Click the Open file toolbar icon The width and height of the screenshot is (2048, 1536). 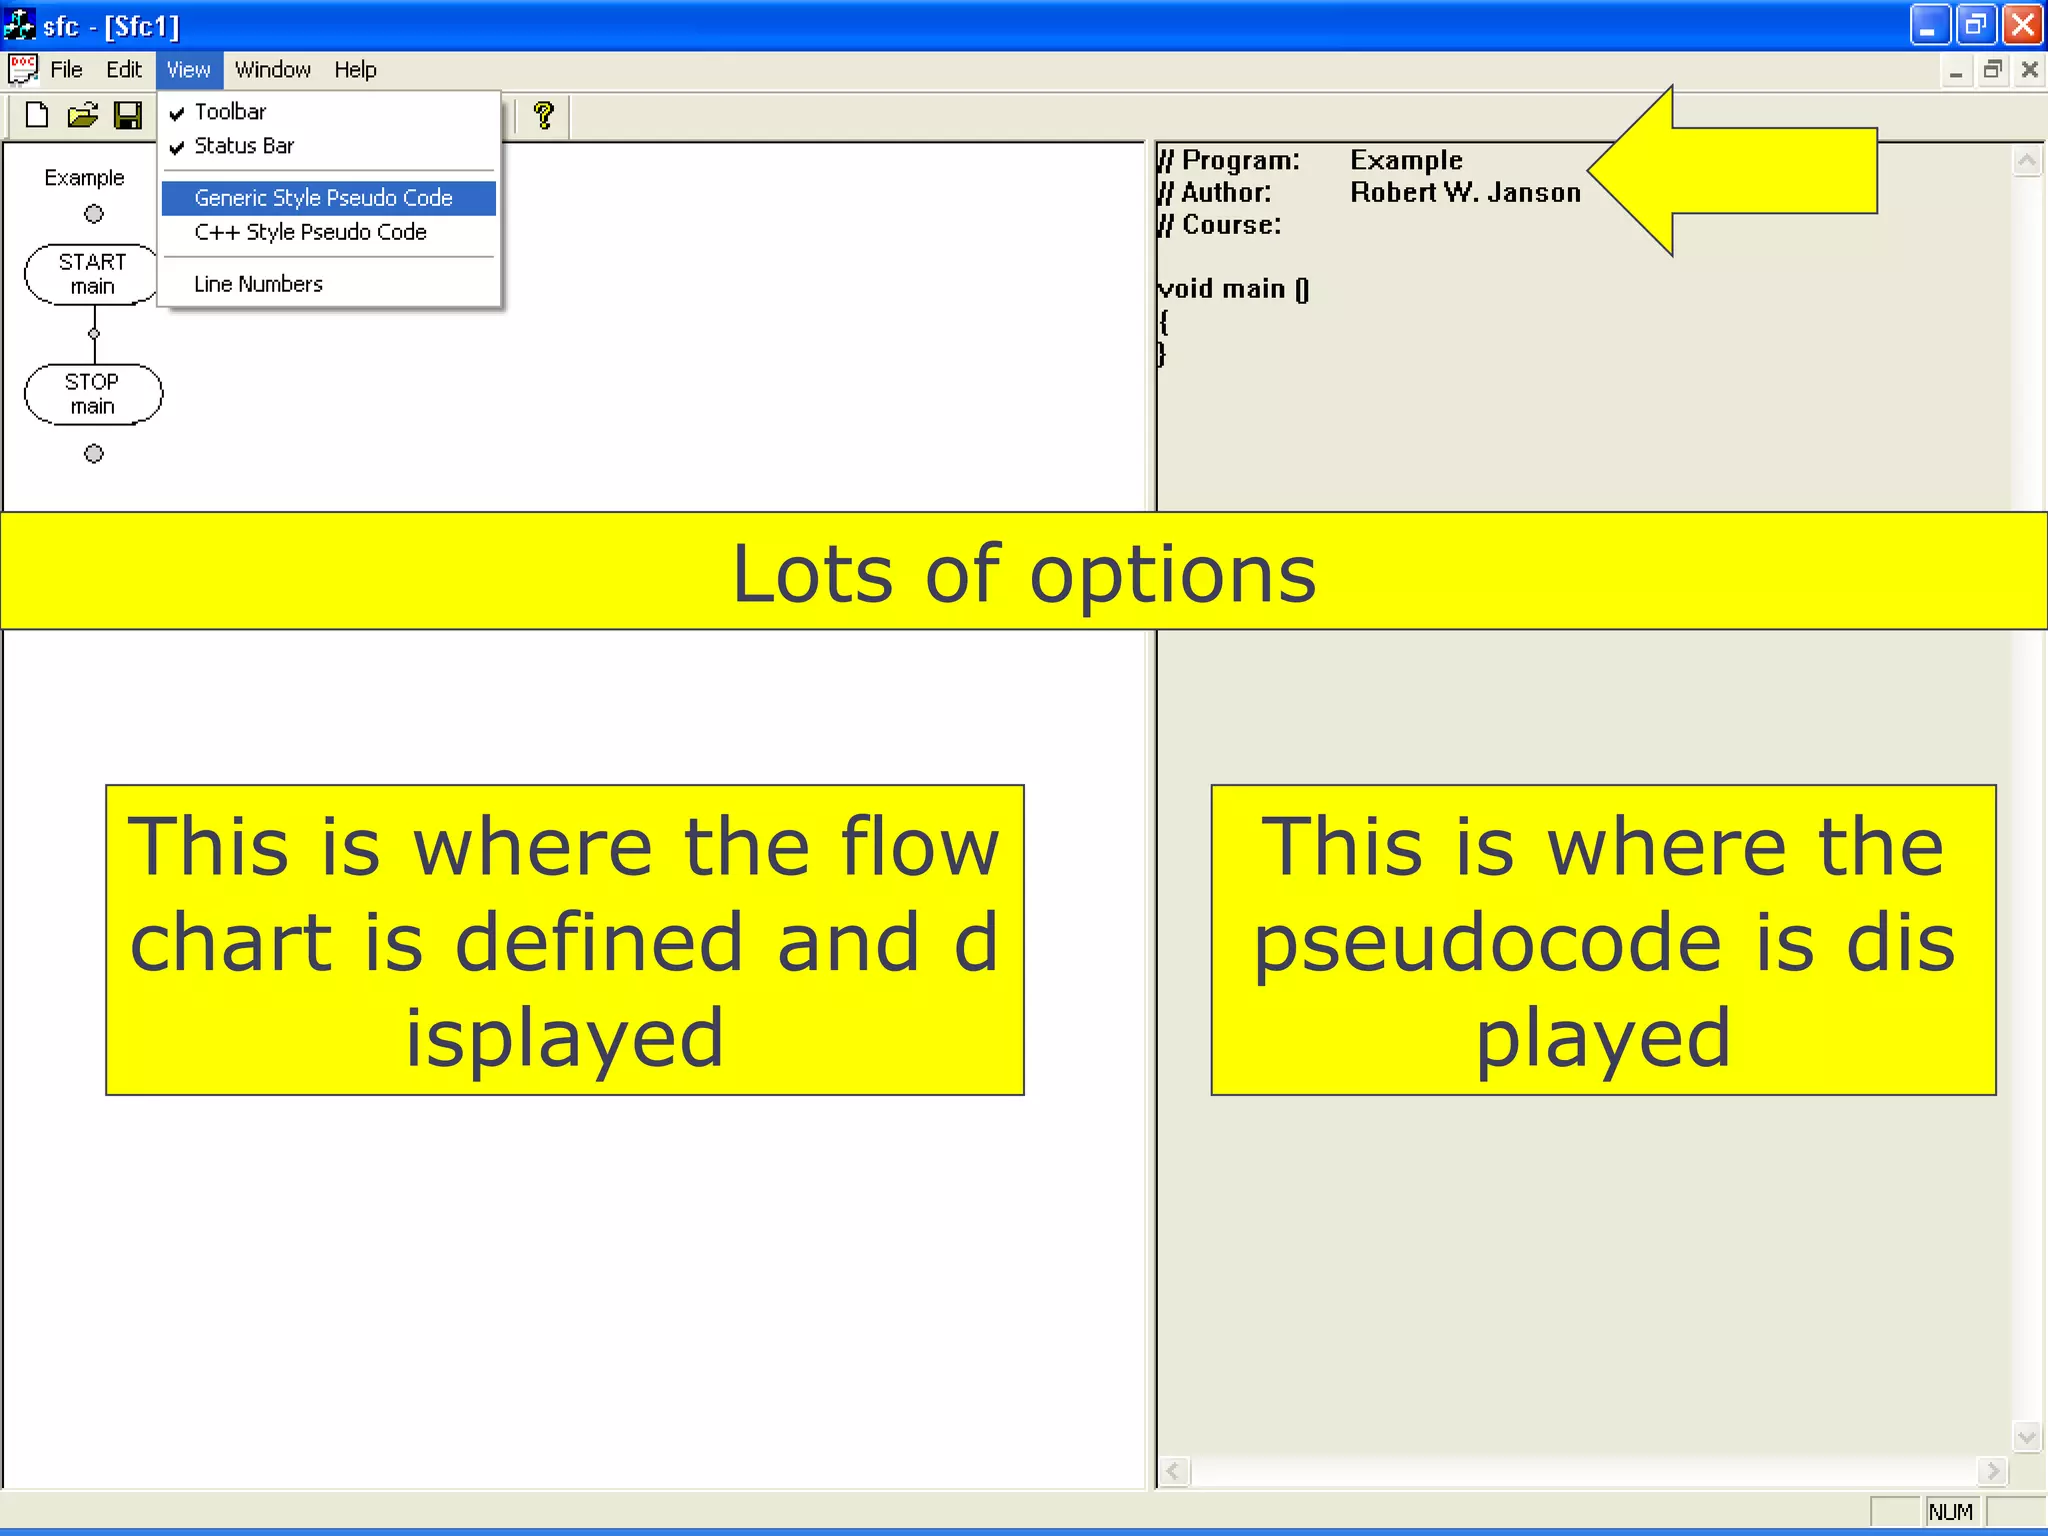(x=83, y=116)
